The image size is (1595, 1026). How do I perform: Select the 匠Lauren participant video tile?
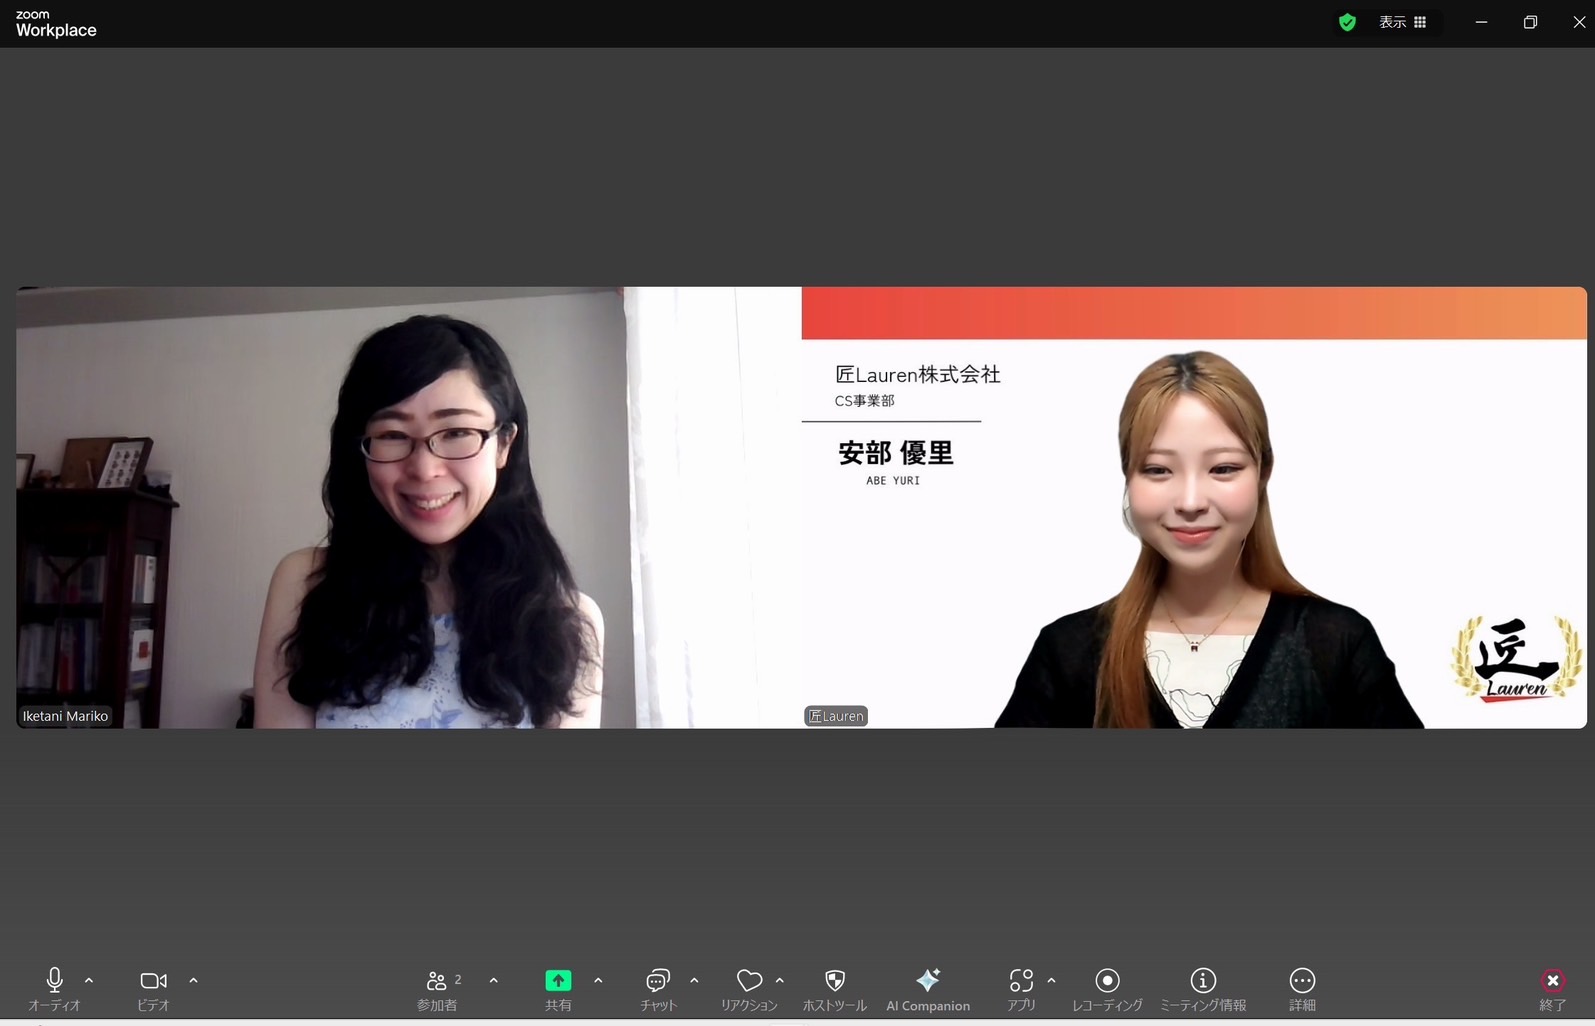[x=1194, y=507]
